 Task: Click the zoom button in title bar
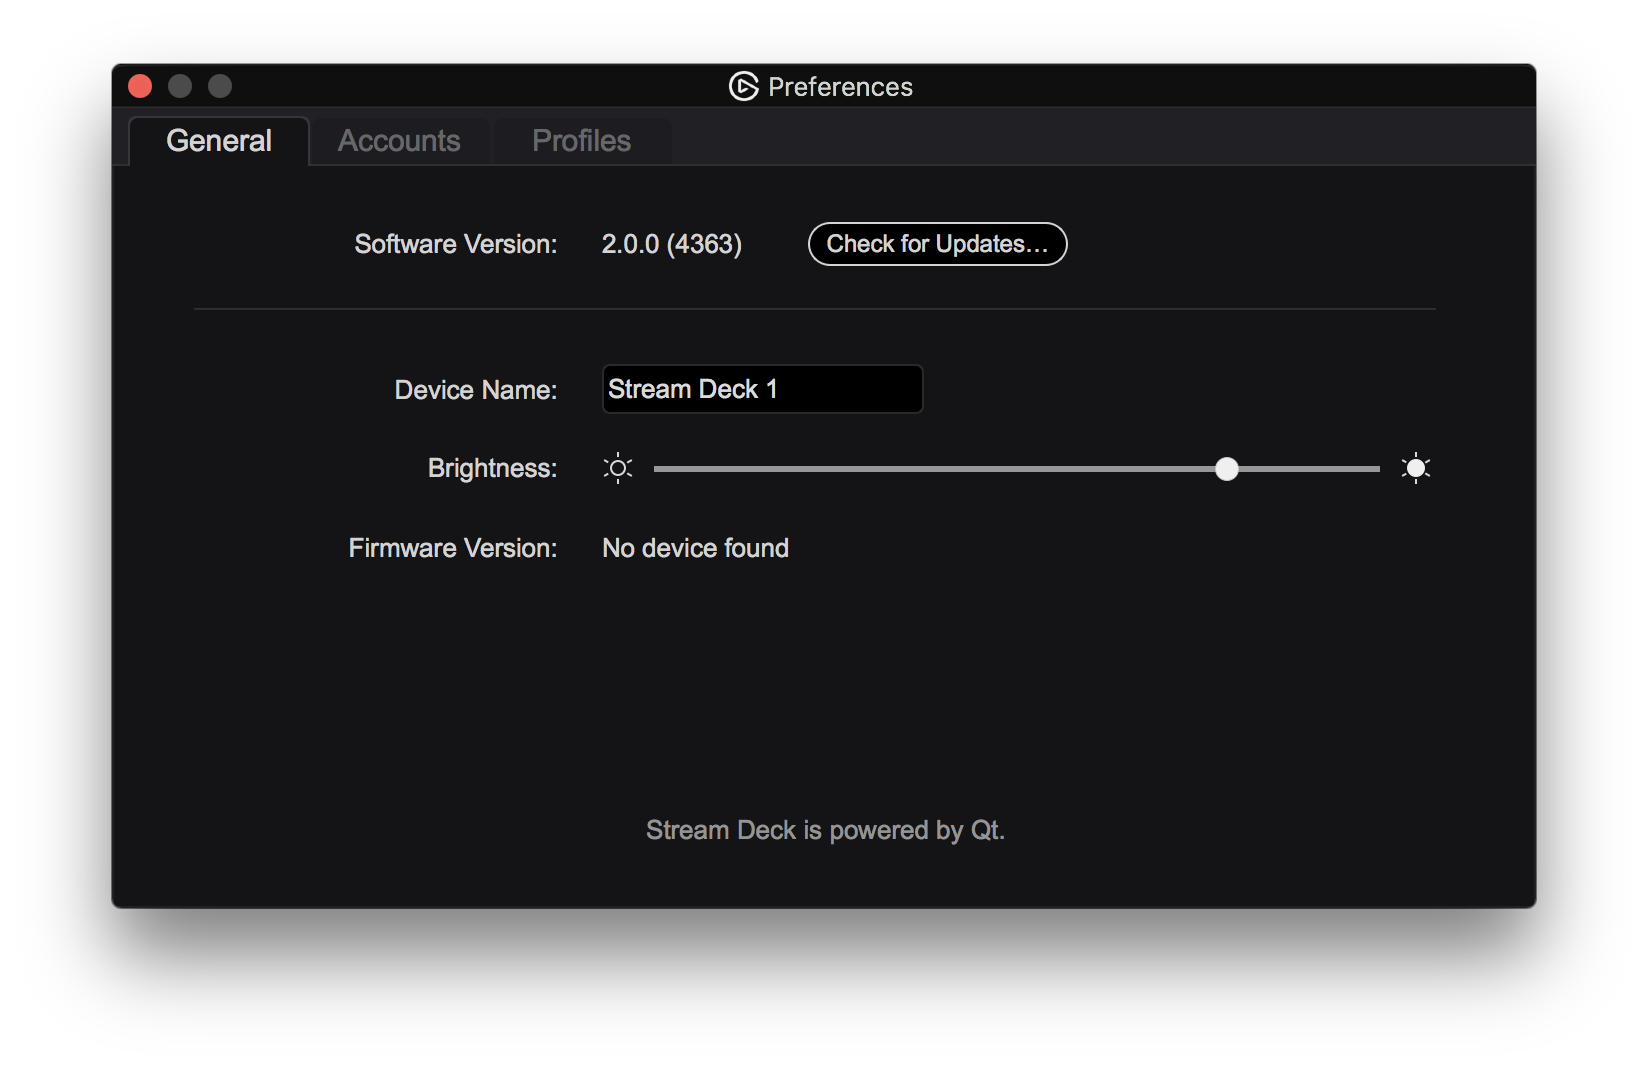tap(220, 87)
